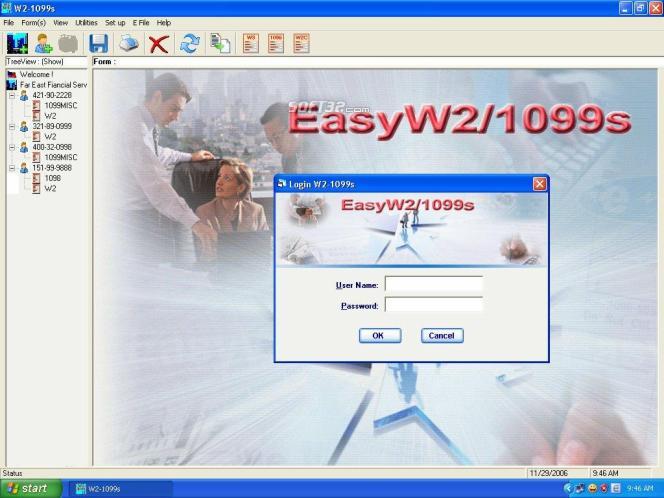Click the status bar time 9:46 AM

pyautogui.click(x=606, y=473)
